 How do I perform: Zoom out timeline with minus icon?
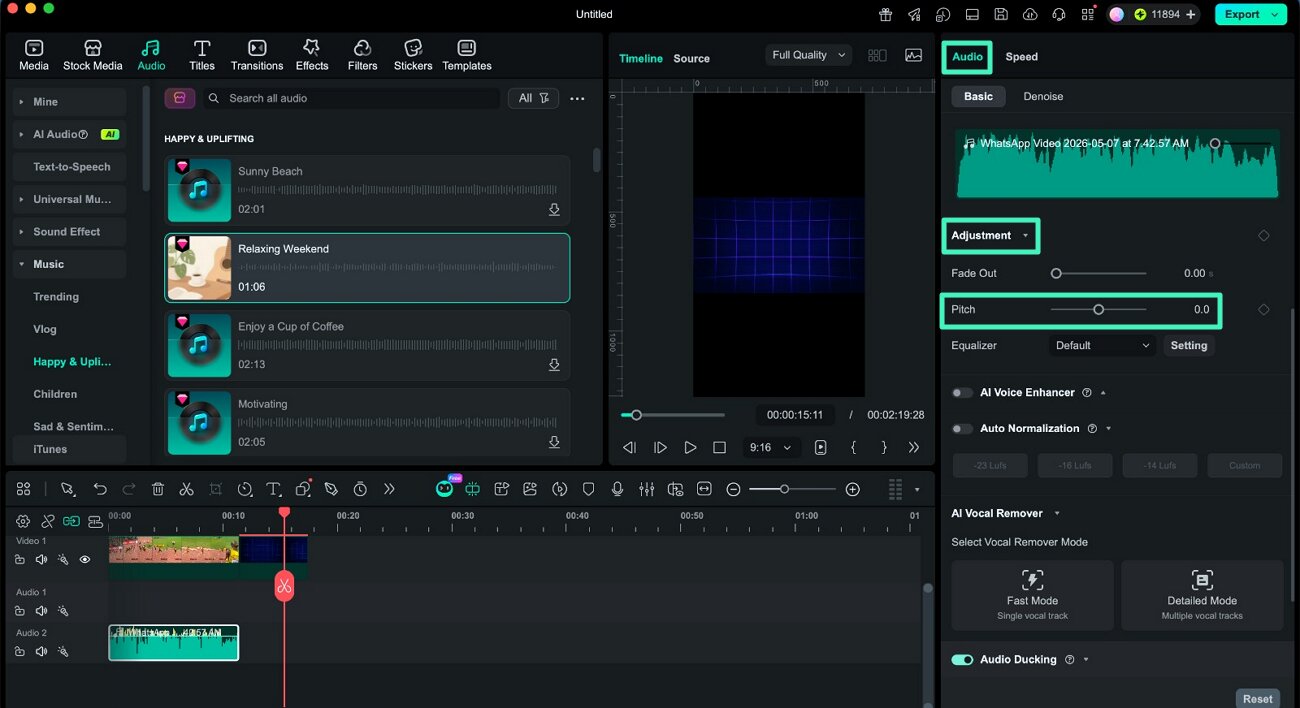733,489
